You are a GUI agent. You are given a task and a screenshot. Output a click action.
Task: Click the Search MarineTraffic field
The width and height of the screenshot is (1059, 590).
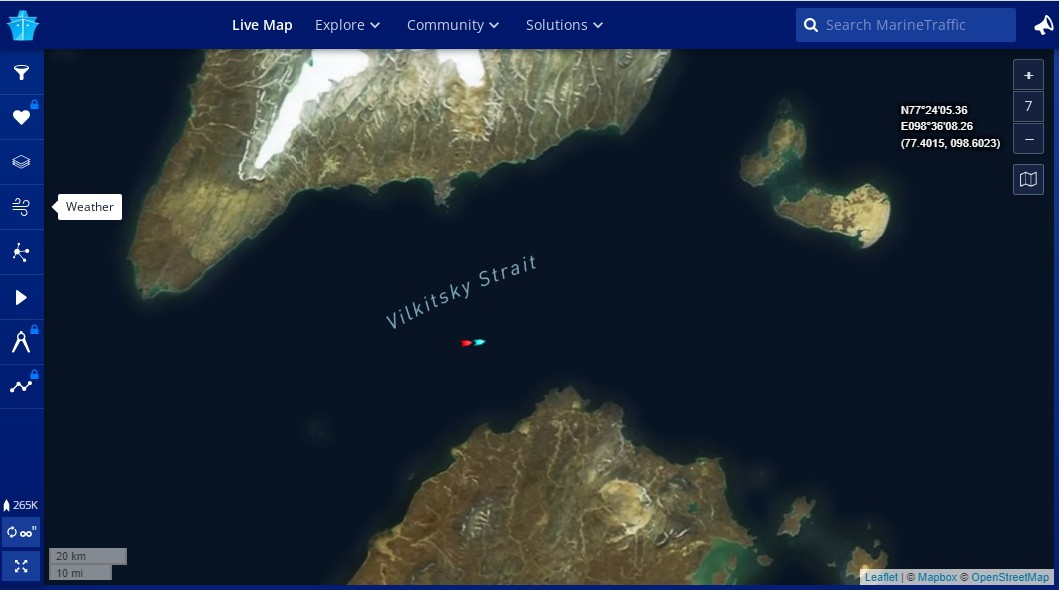[906, 25]
